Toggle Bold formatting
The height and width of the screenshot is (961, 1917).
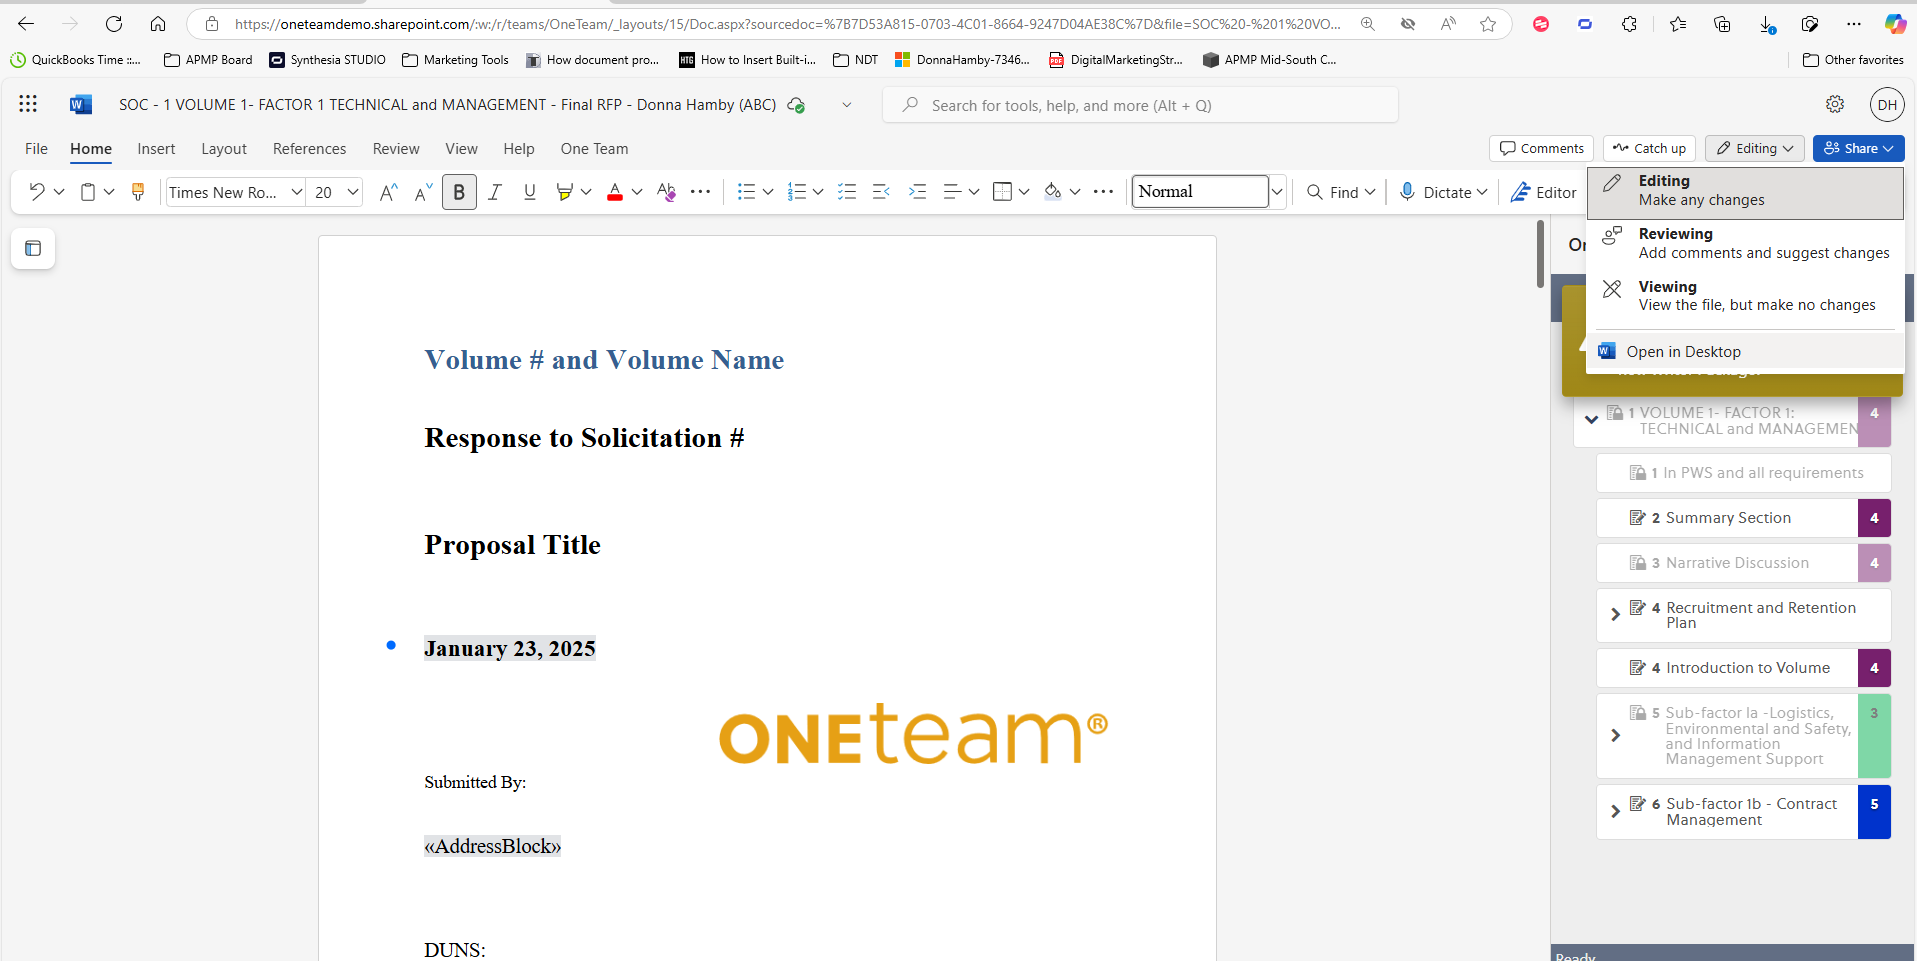tap(459, 192)
